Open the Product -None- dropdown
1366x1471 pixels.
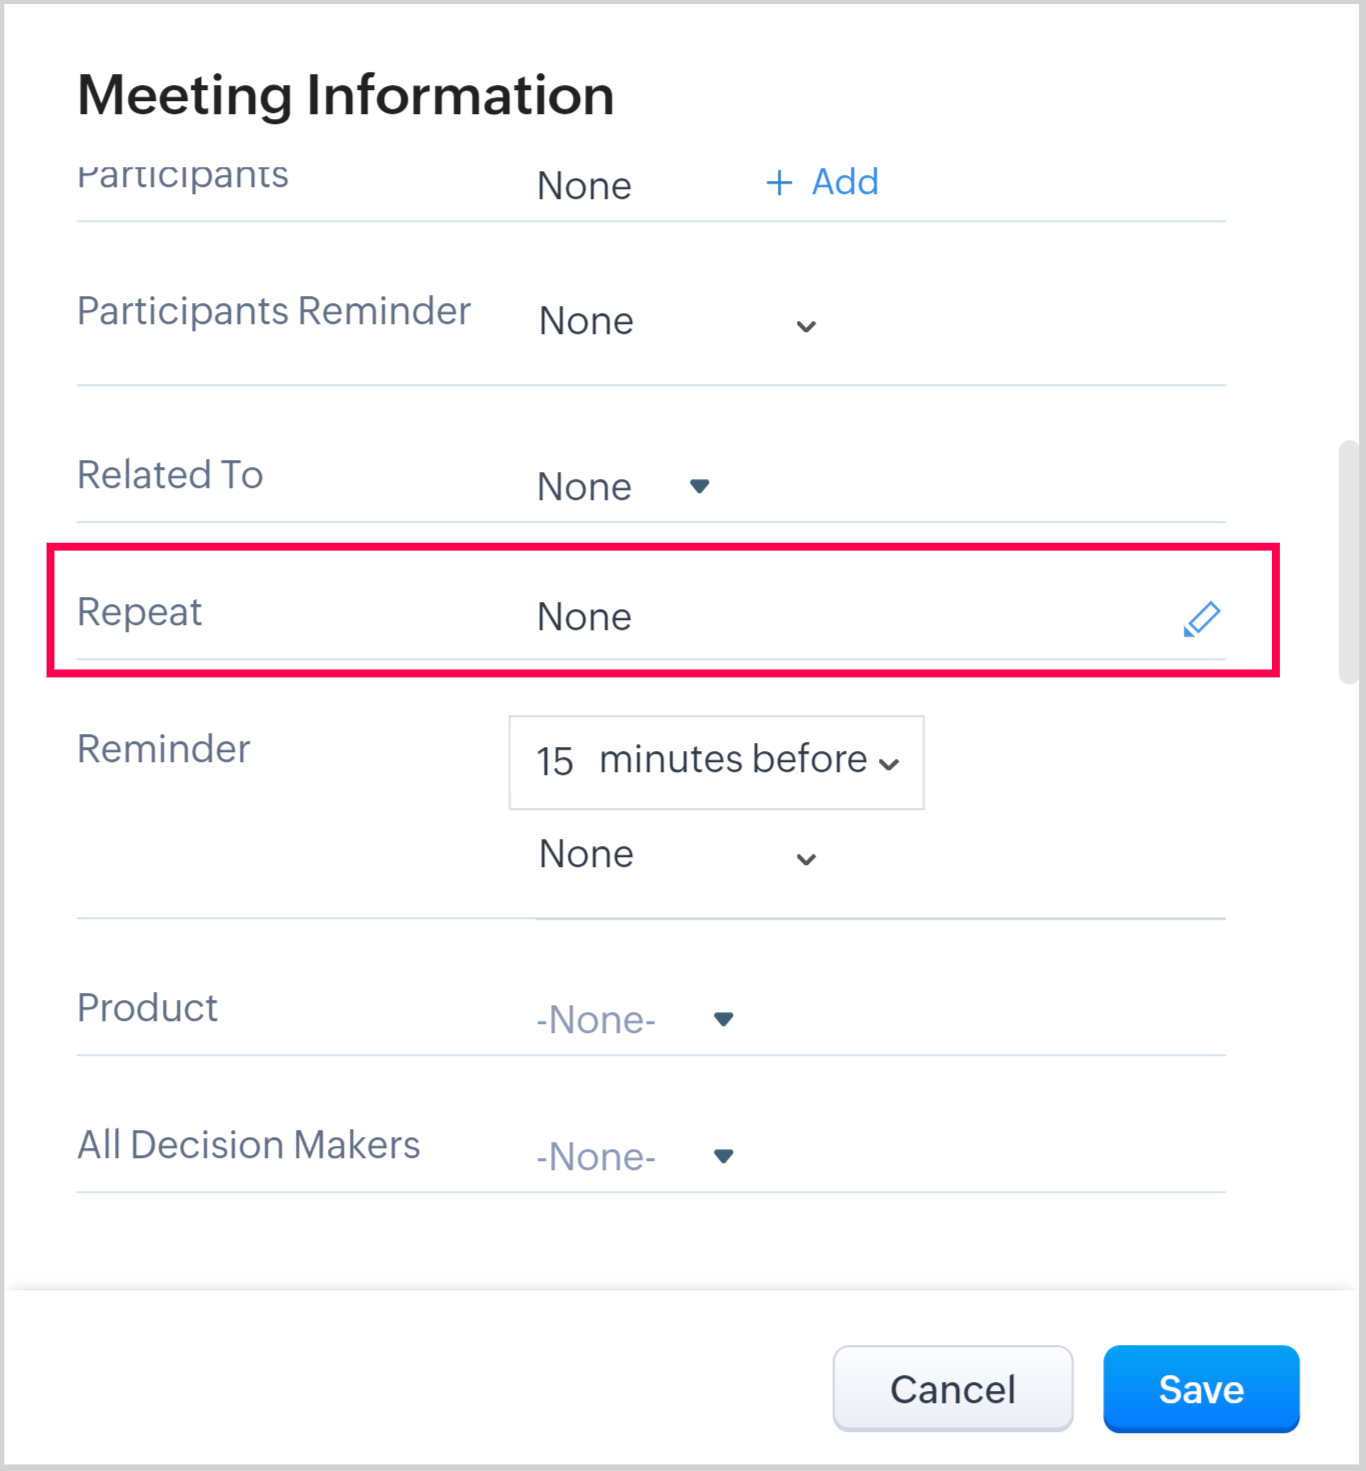[x=597, y=1020]
